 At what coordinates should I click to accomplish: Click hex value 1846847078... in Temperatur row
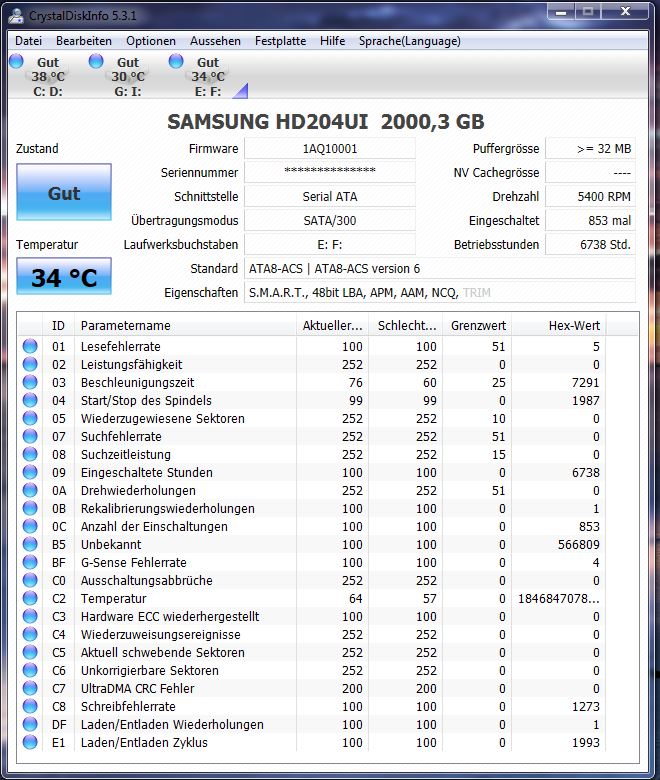point(559,598)
